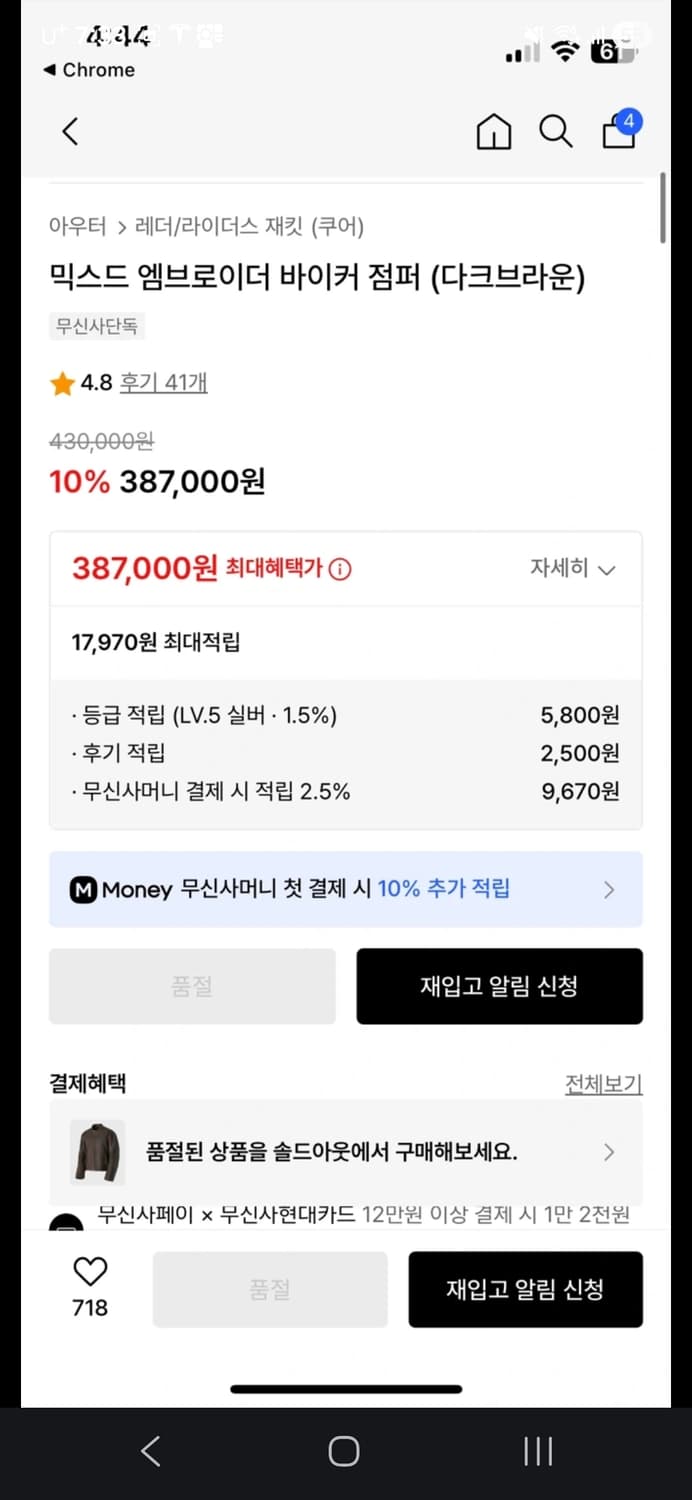Open the 솔드아웃 purchase suggestion chevron
This screenshot has width=692, height=1500.
[610, 1152]
